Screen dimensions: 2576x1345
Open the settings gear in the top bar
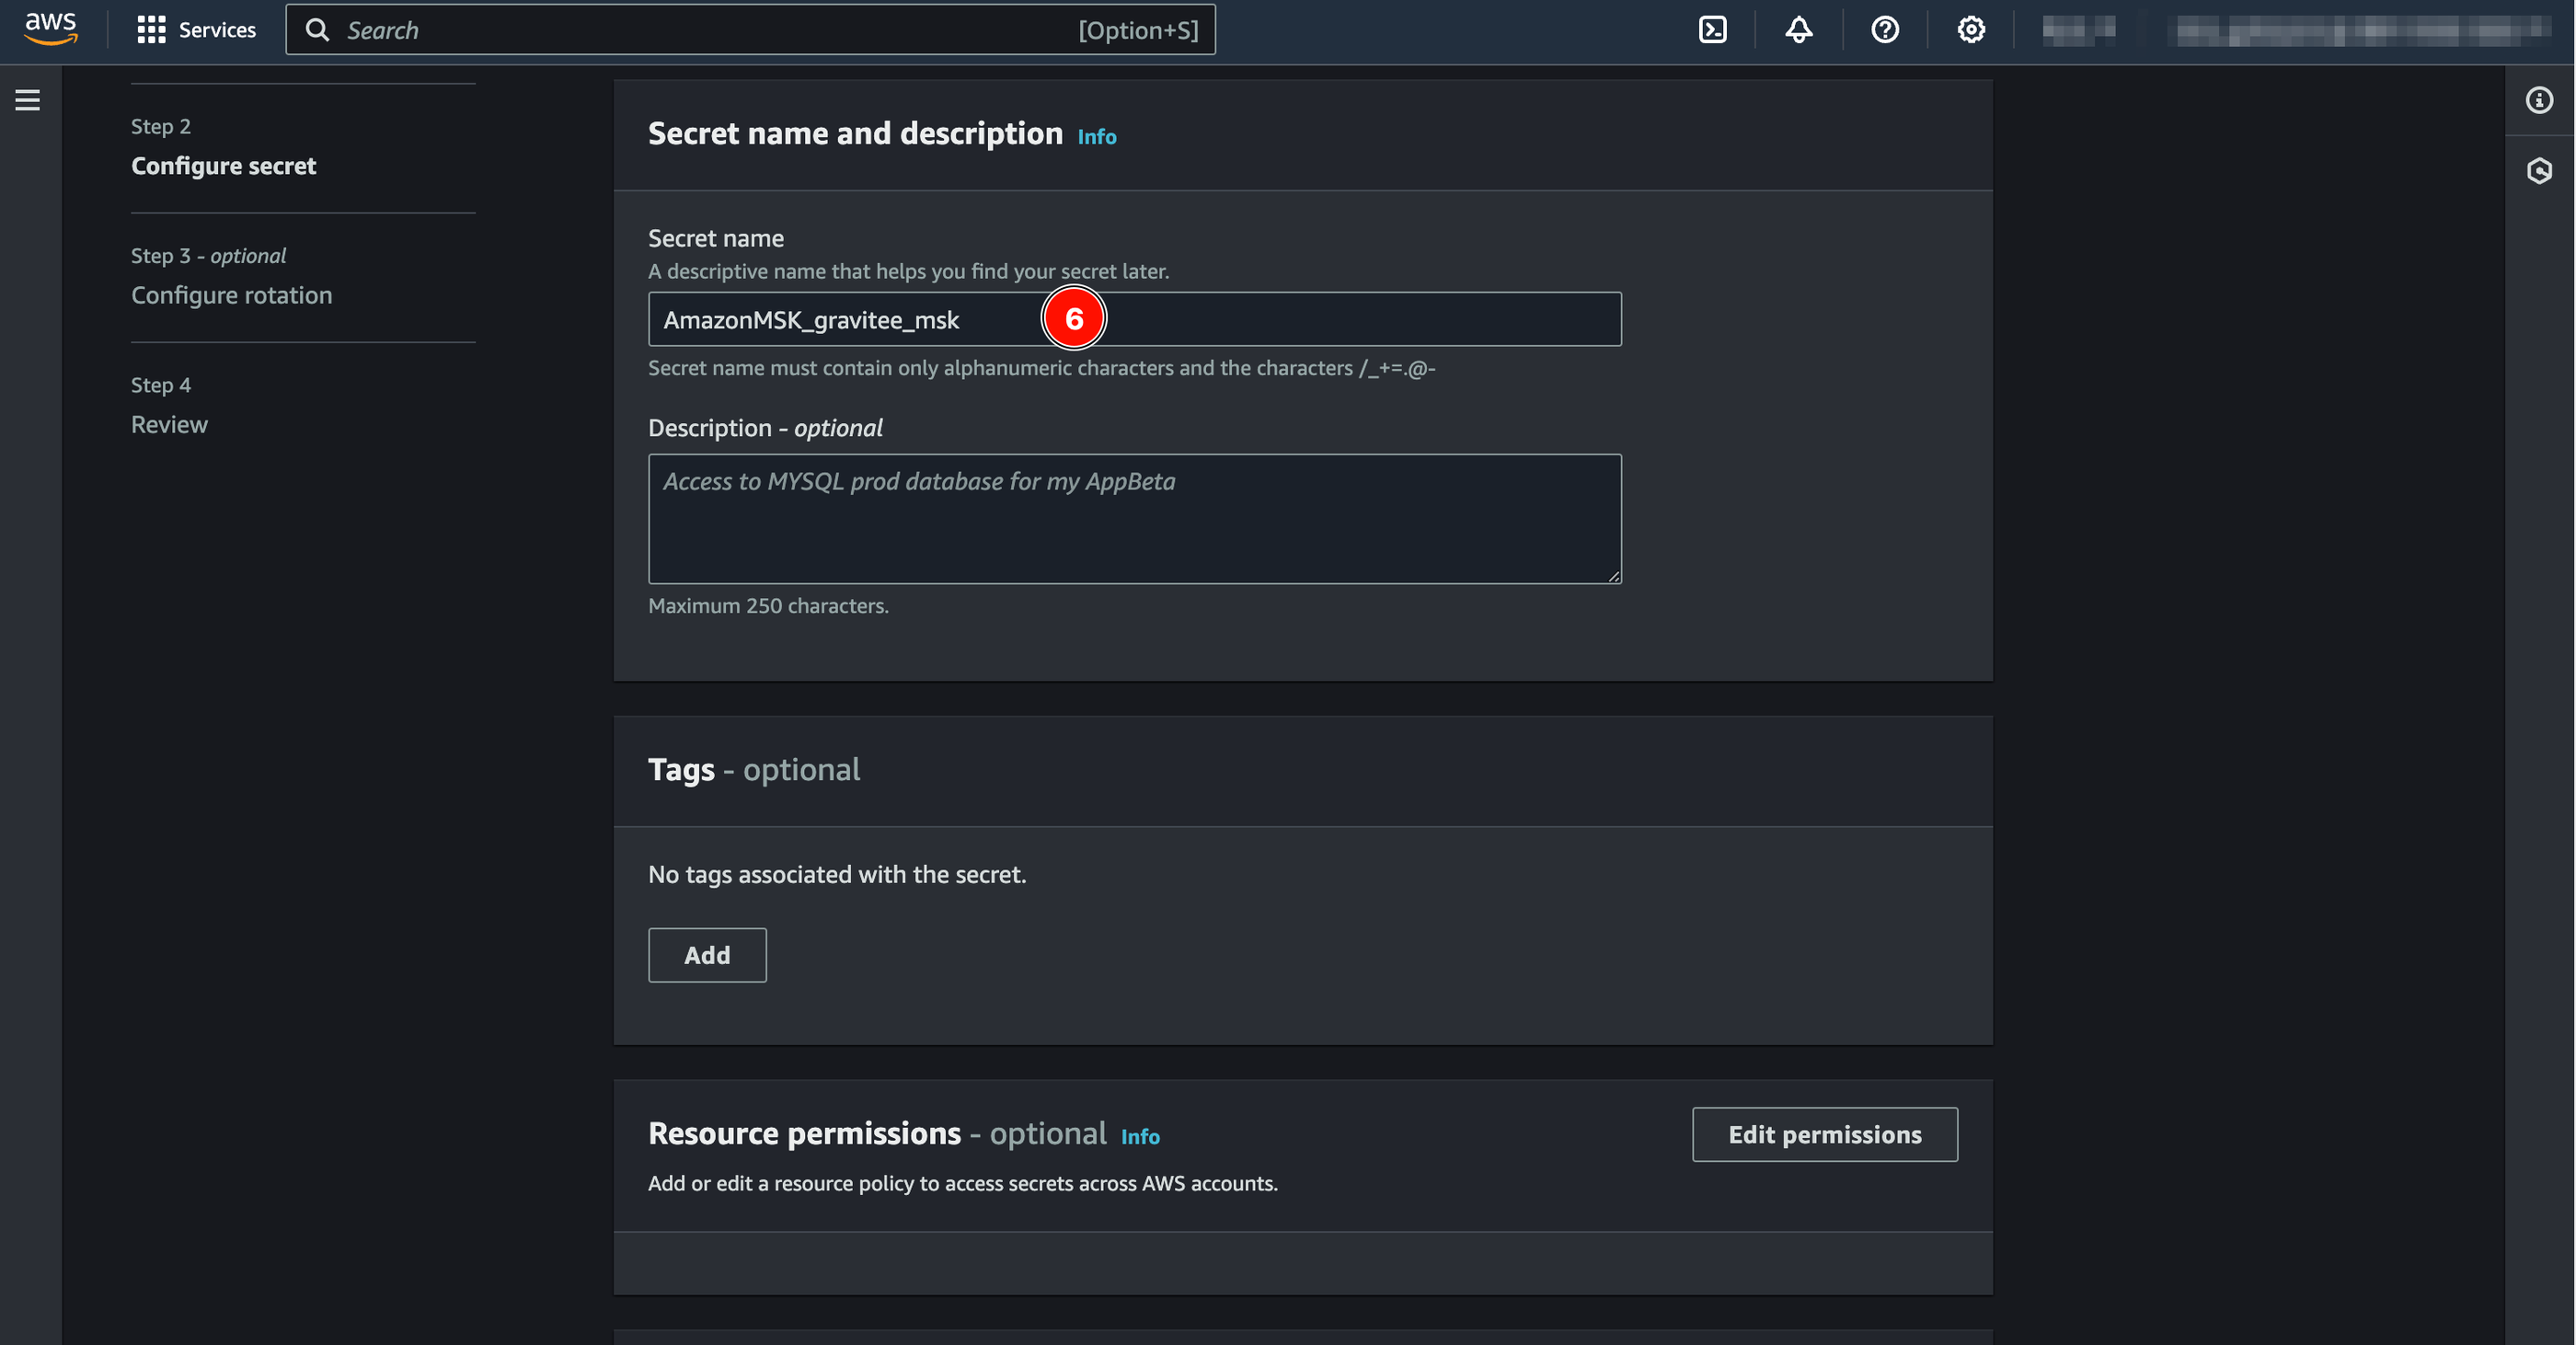click(x=1971, y=30)
